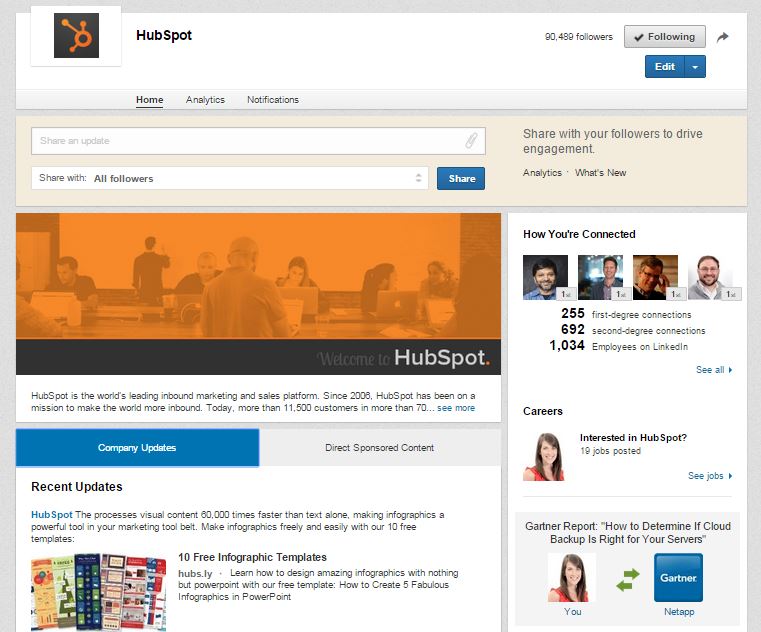The width and height of the screenshot is (761, 632).
Task: Click the blue Edit button
Action: tap(664, 67)
